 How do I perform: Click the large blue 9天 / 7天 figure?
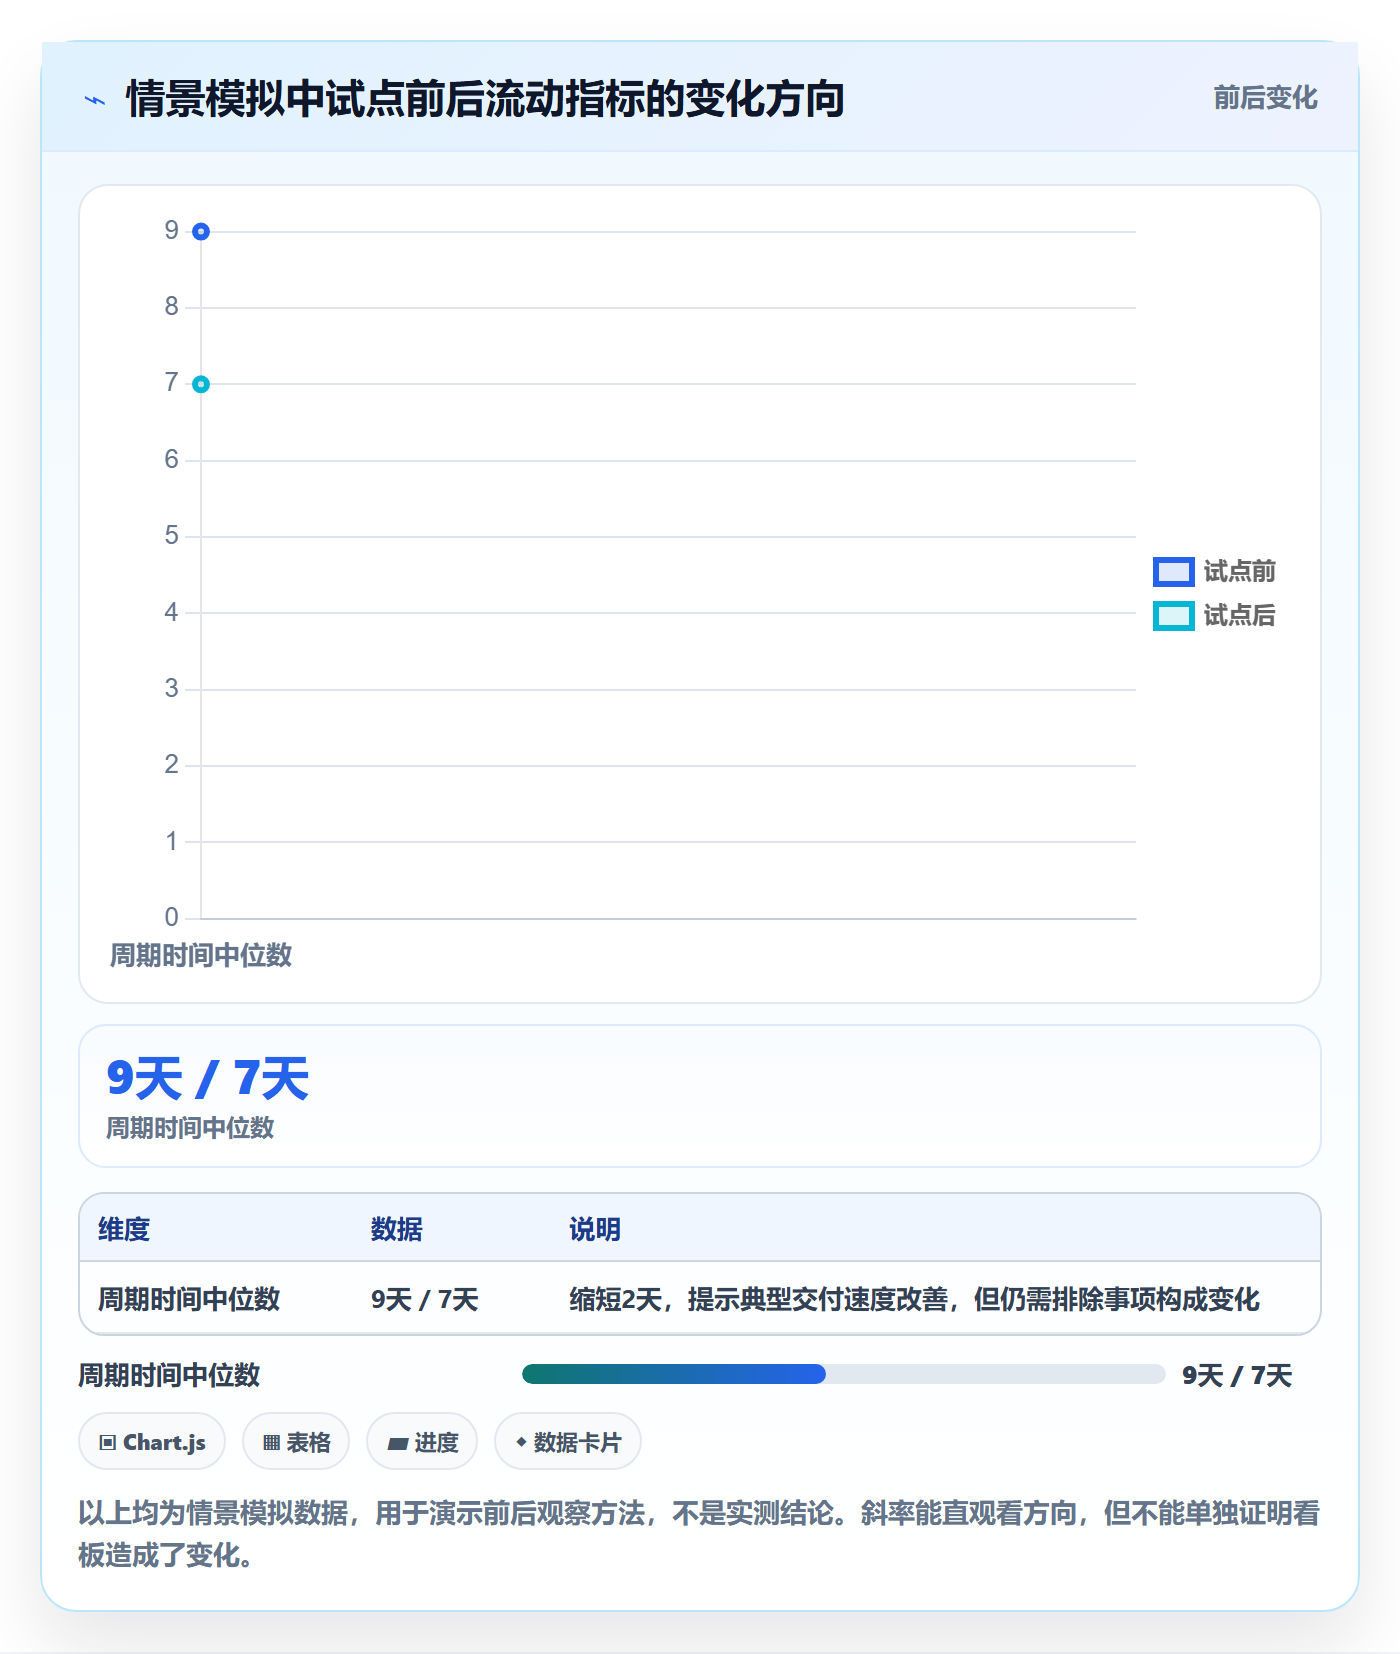(x=208, y=1079)
